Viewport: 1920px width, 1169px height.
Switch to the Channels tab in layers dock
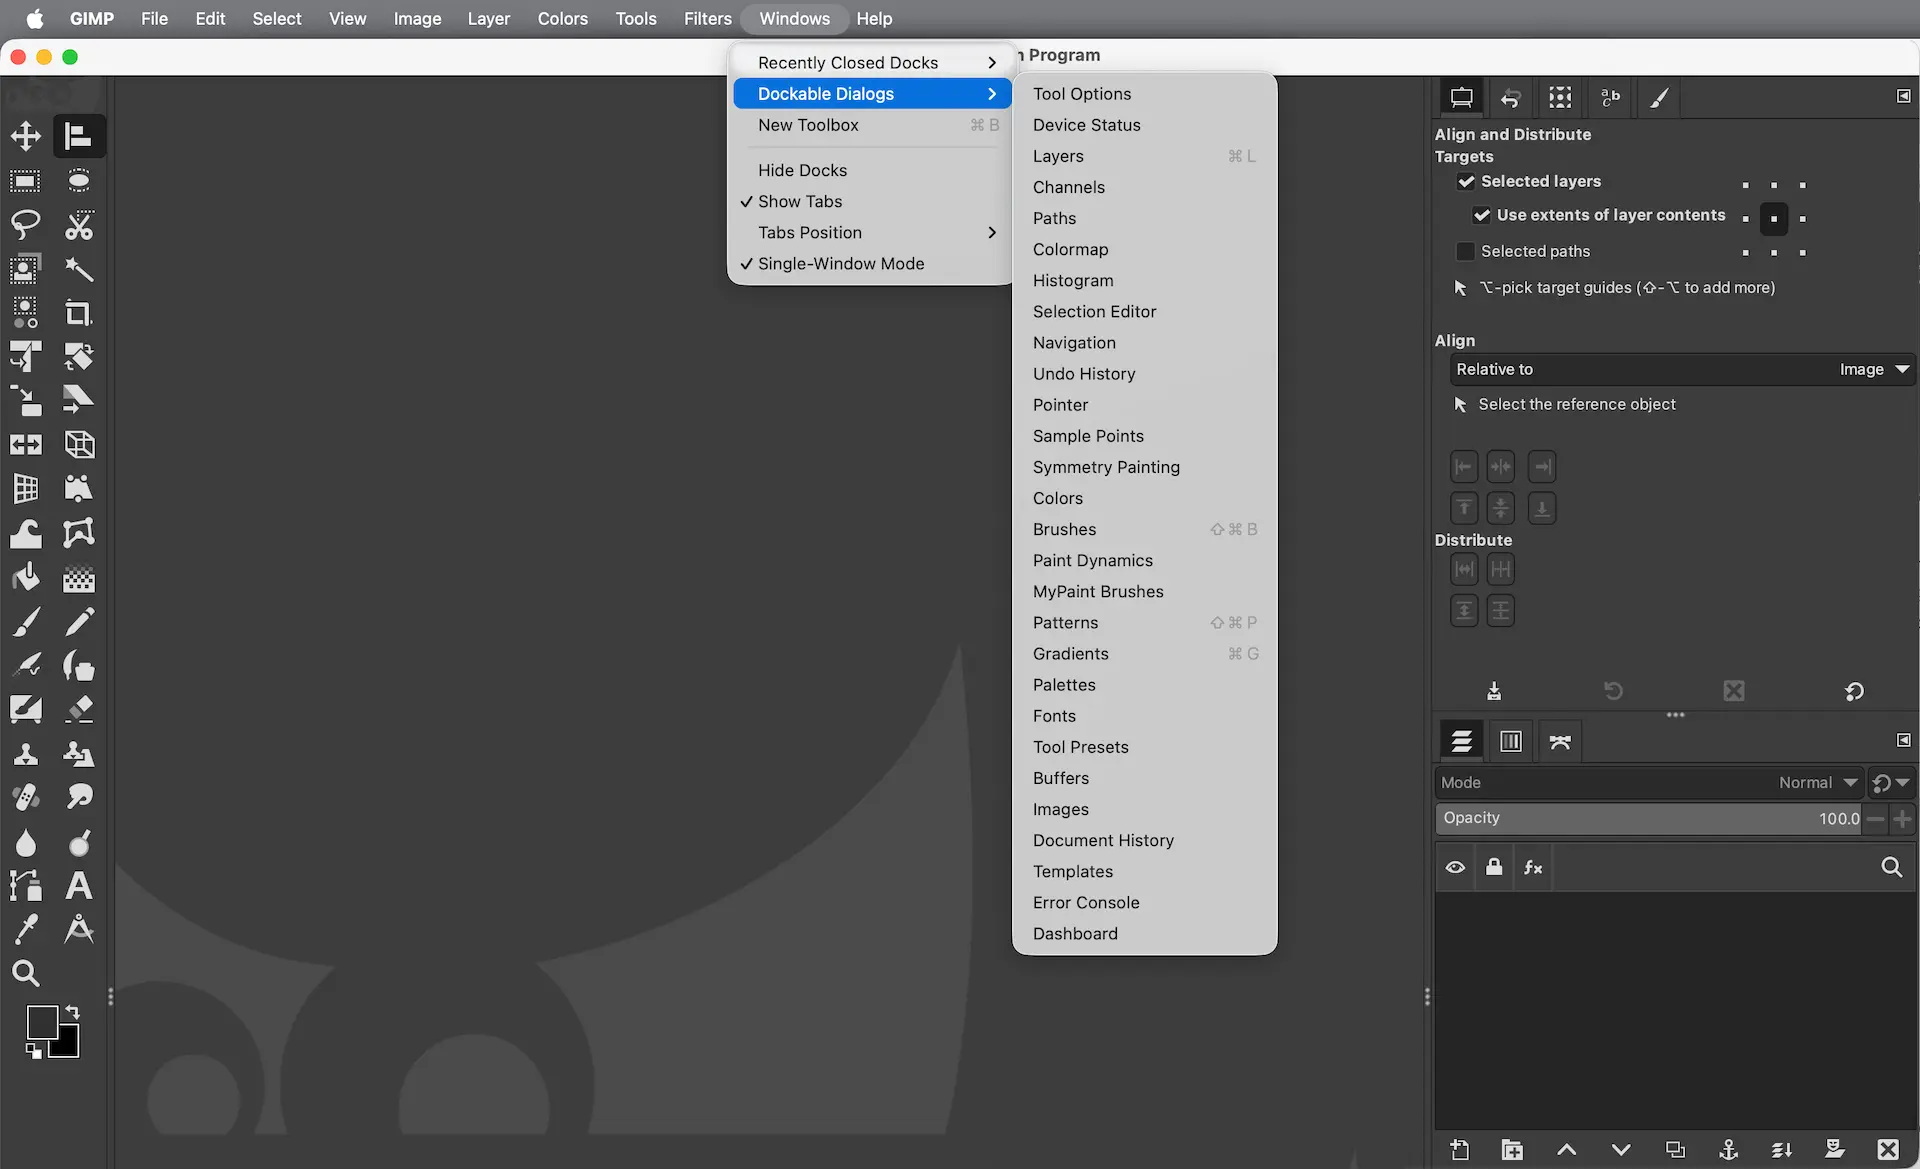tap(1511, 741)
